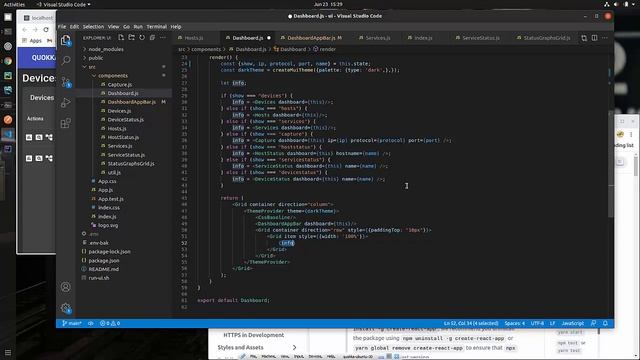Open the Selection menu
This screenshot has width=640, height=360.
pos(93,27)
